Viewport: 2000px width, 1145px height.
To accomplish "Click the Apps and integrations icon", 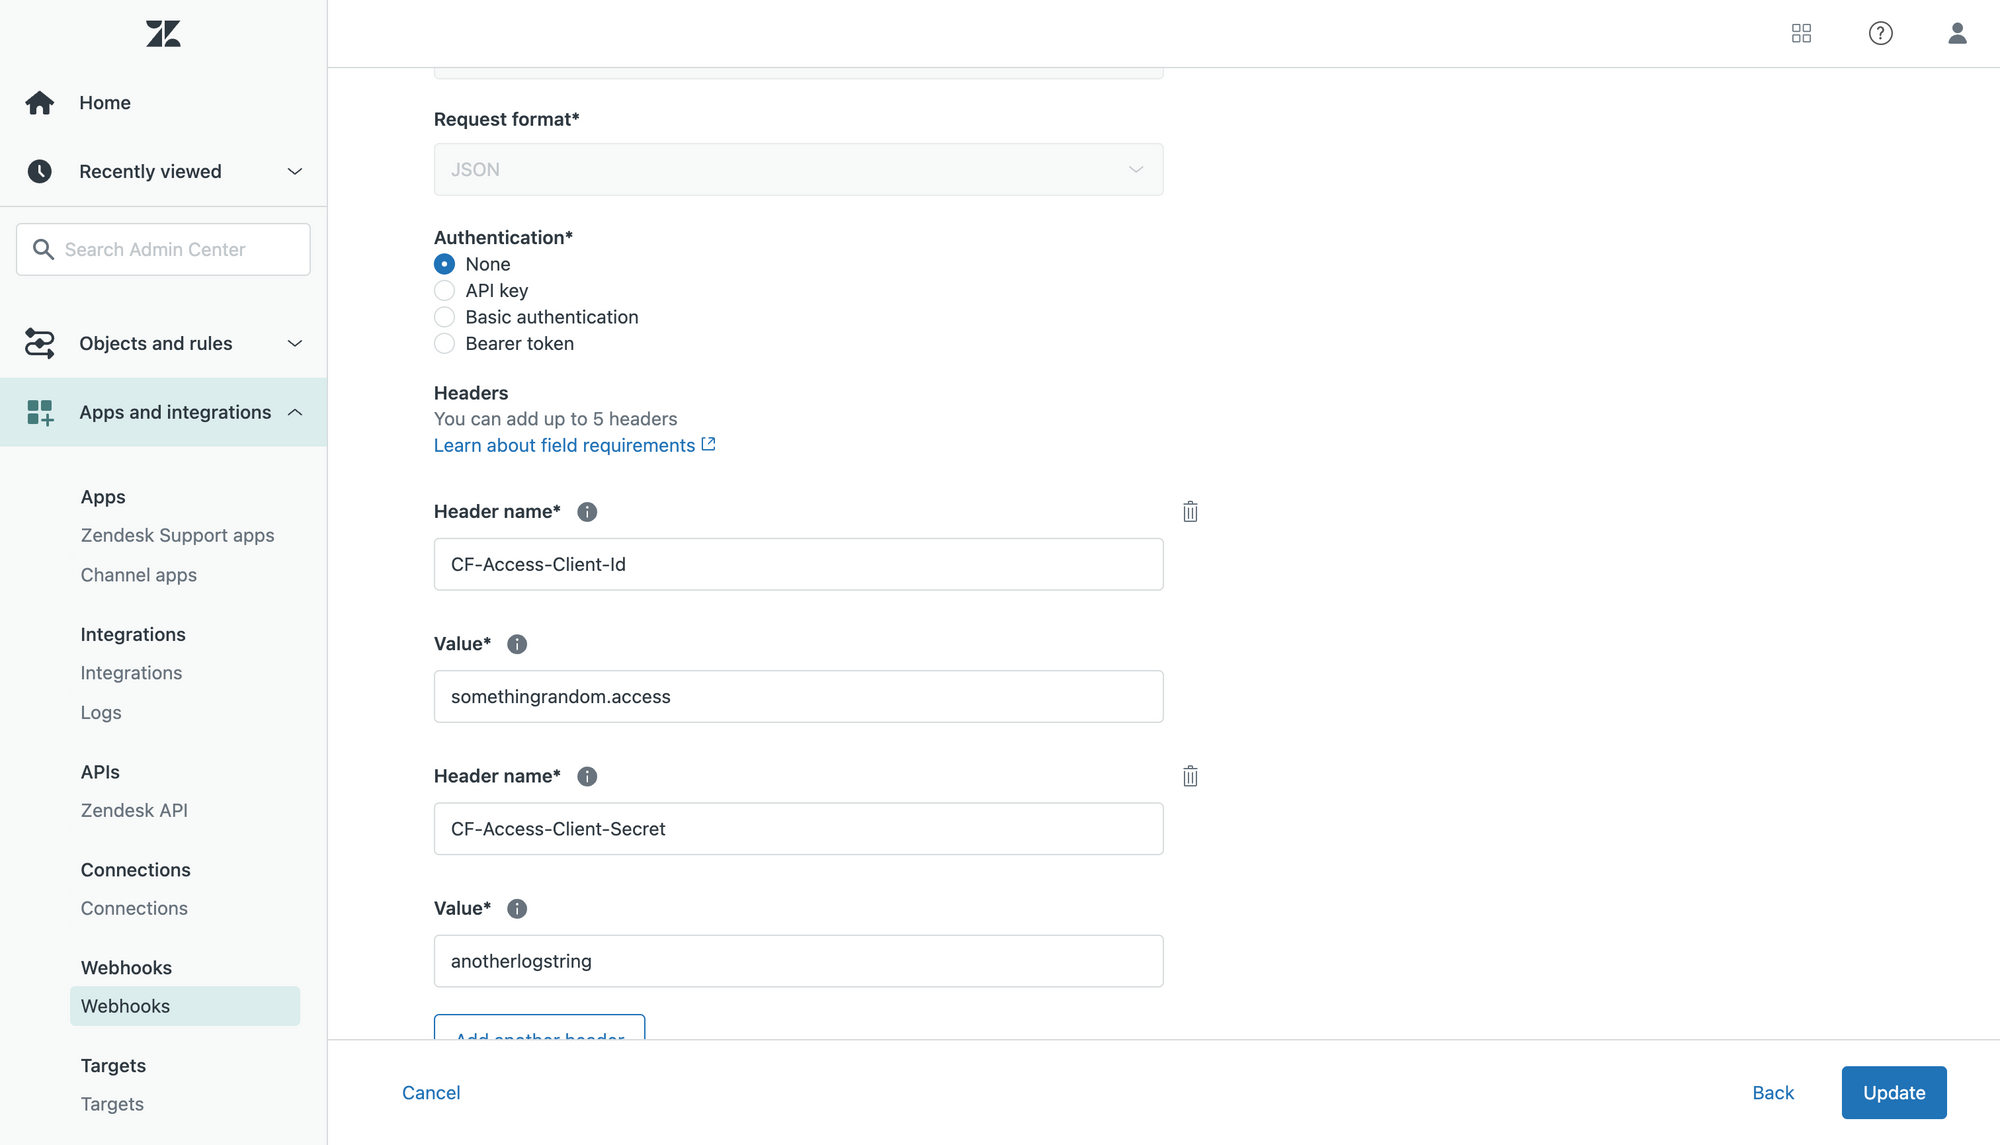I will tap(38, 410).
